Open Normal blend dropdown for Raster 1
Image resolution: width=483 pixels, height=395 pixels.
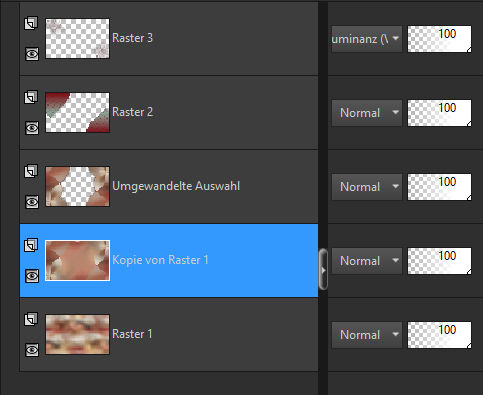367,335
